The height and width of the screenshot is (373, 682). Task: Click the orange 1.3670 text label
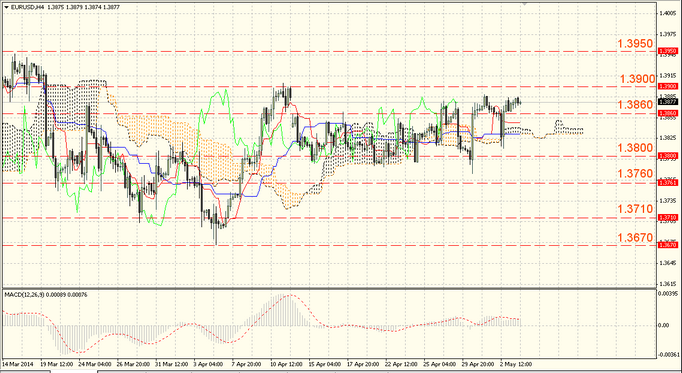point(635,238)
